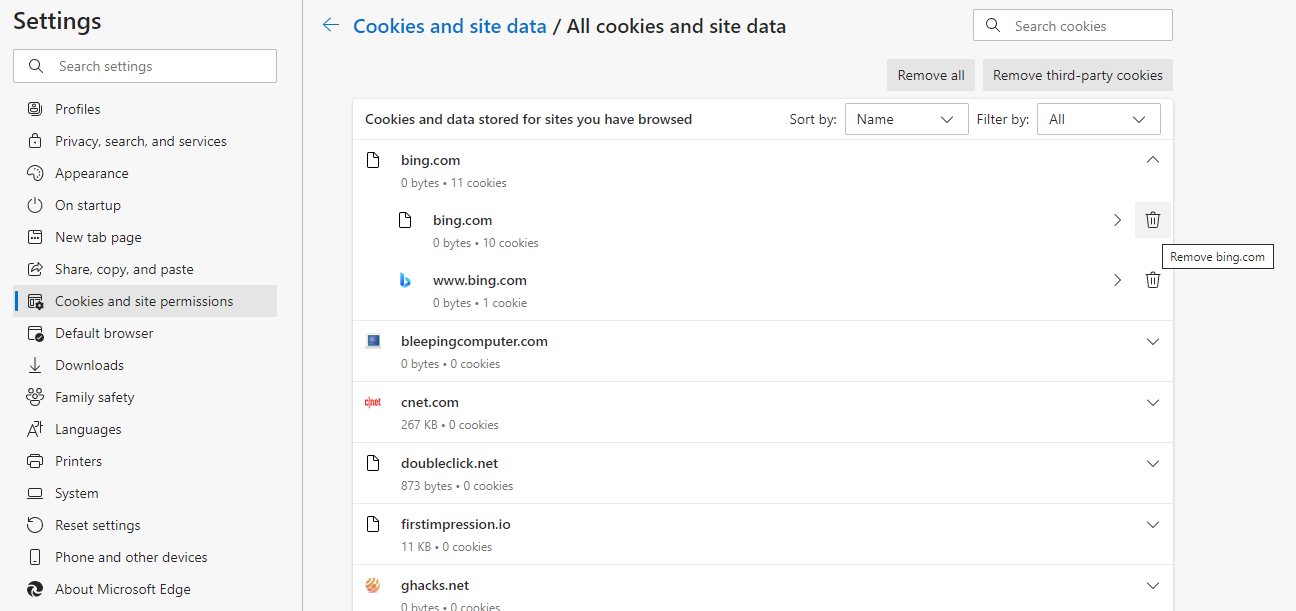This screenshot has width=1296, height=611.
Task: Click the Profiles sidebar icon
Action: 35,109
